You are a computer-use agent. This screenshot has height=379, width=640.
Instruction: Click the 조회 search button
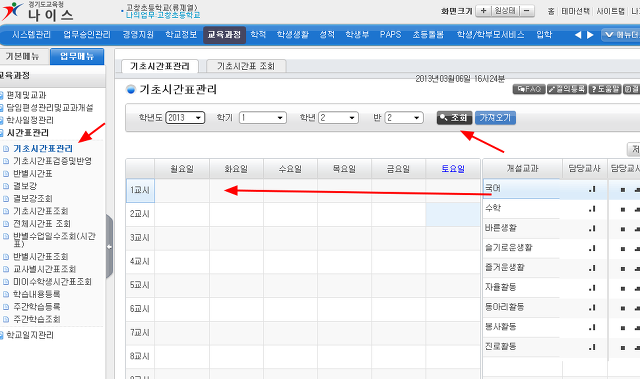(x=454, y=118)
